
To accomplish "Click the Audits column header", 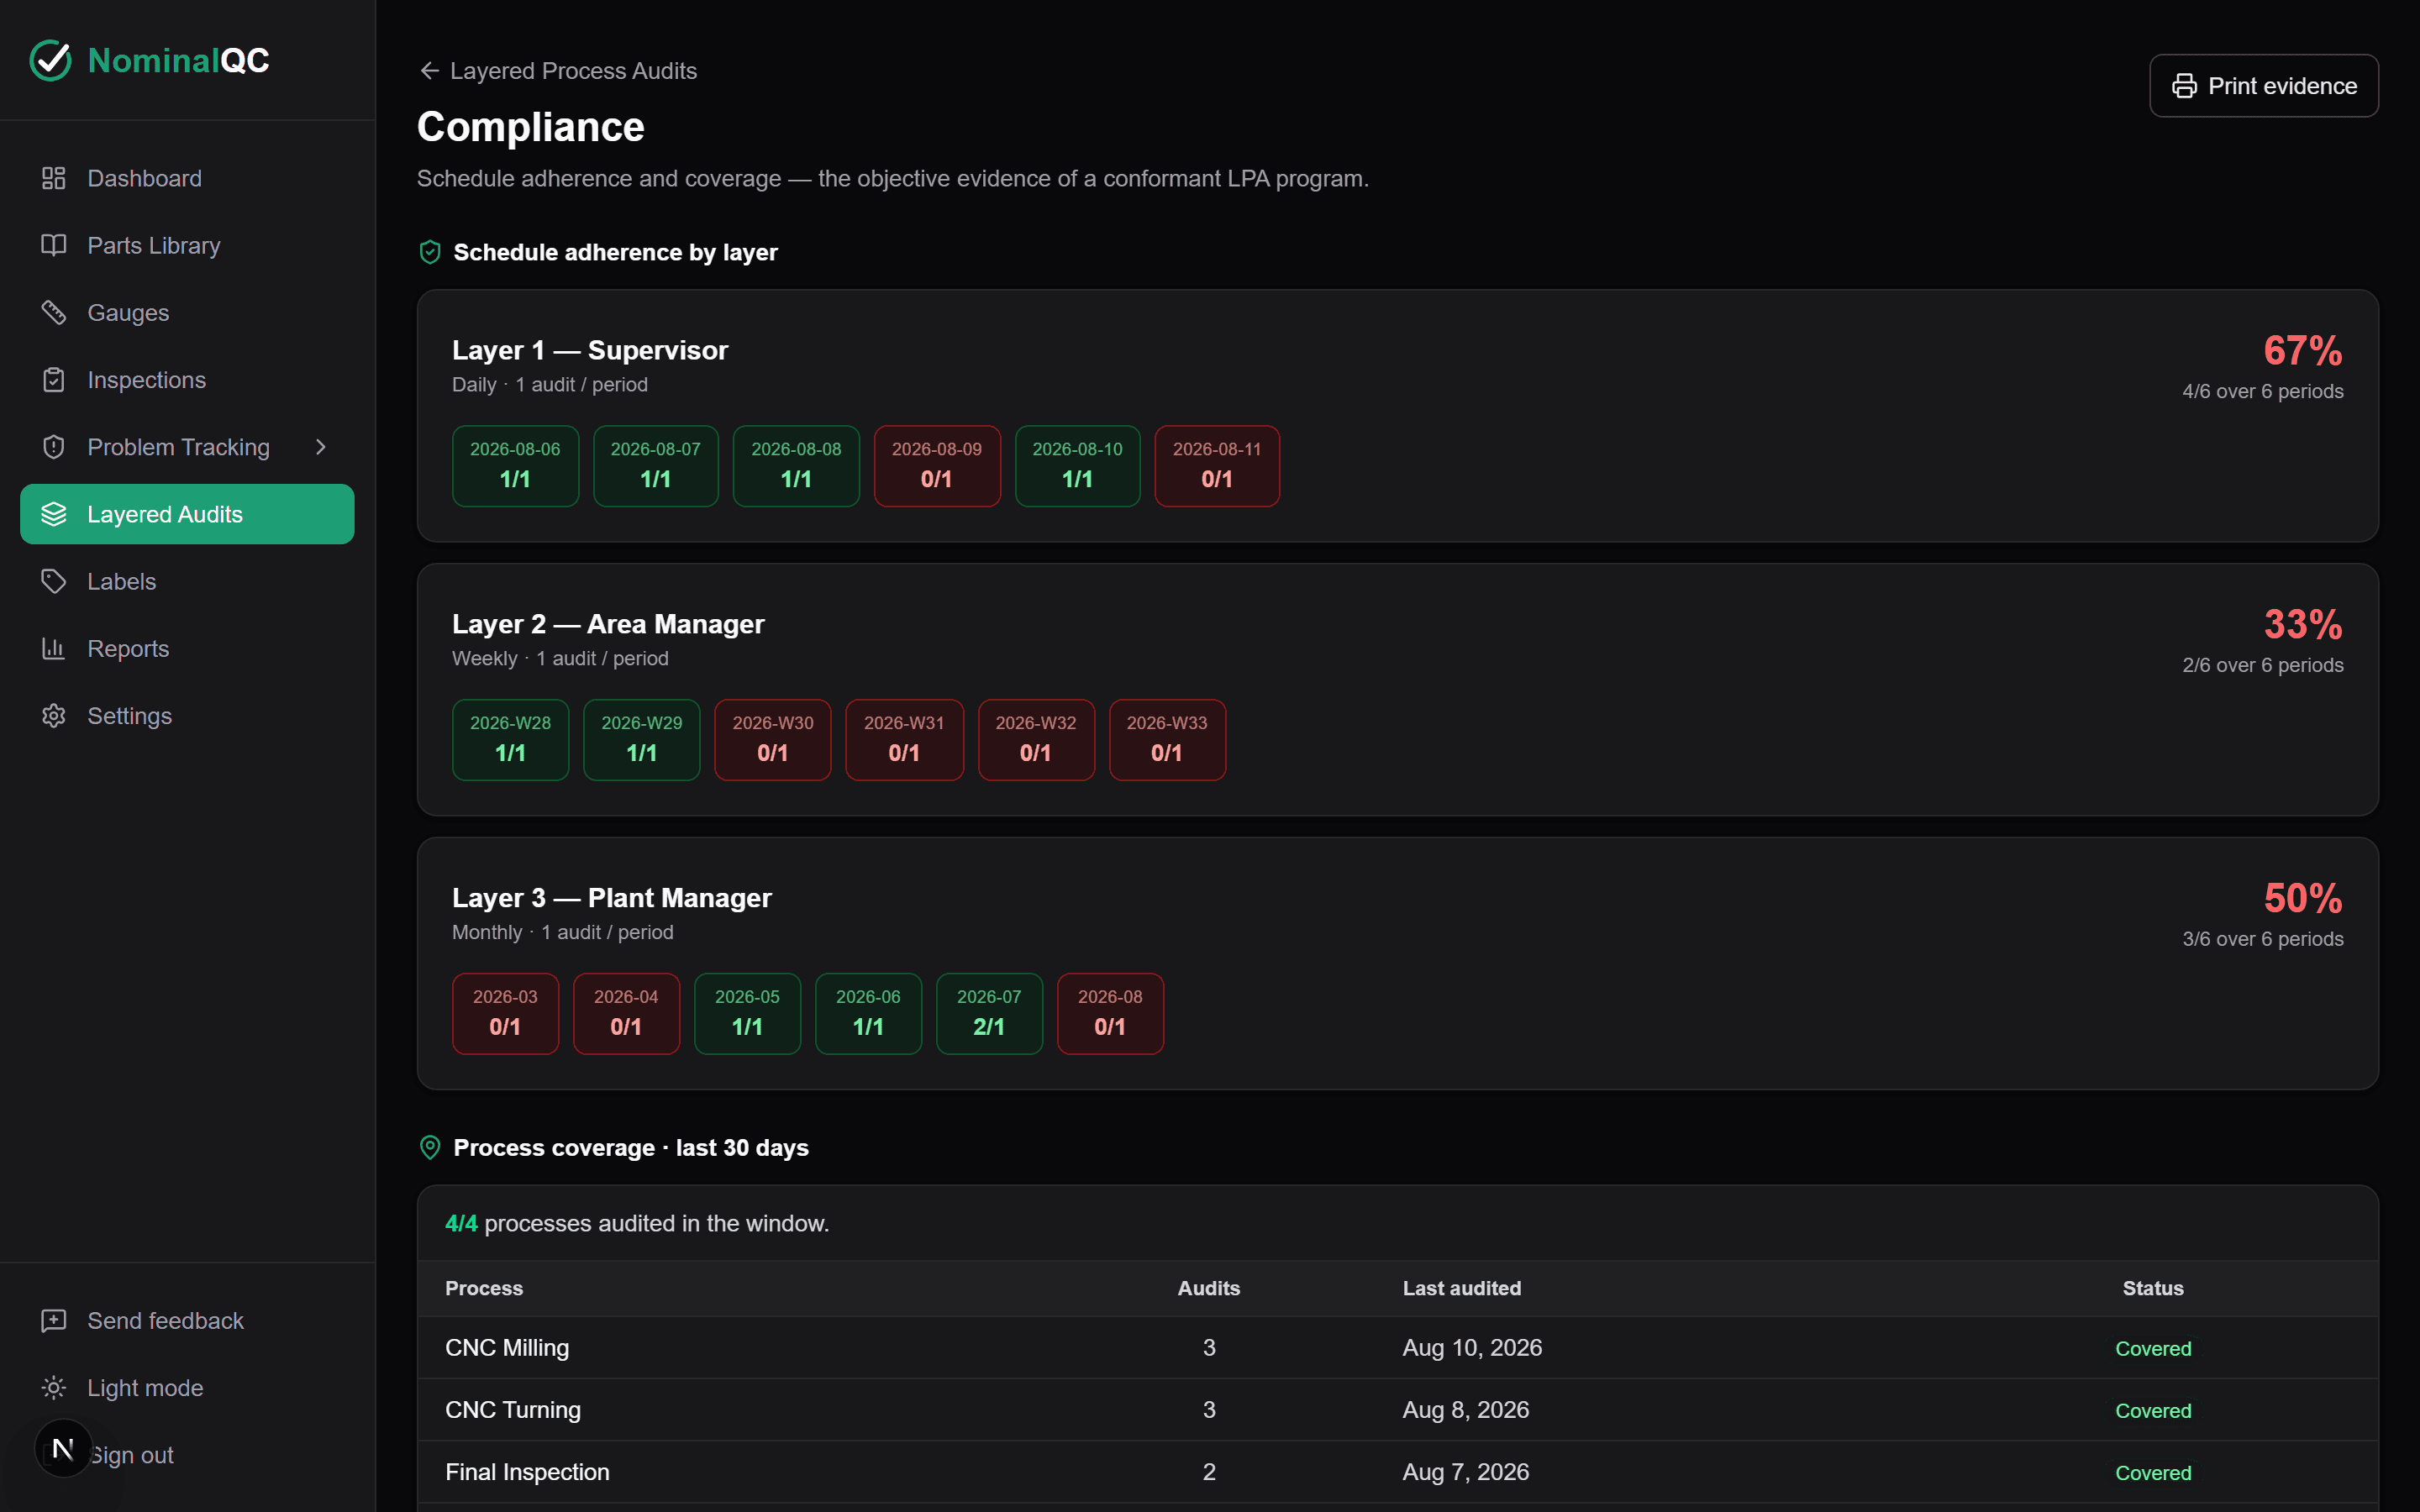I will (x=1209, y=1288).
